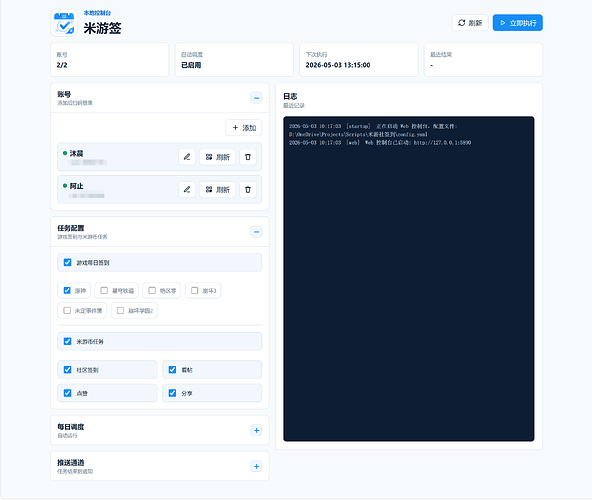Viewport: 592px width, 500px height.
Task: Uncheck the 原神 game checkbox
Action: click(67, 290)
